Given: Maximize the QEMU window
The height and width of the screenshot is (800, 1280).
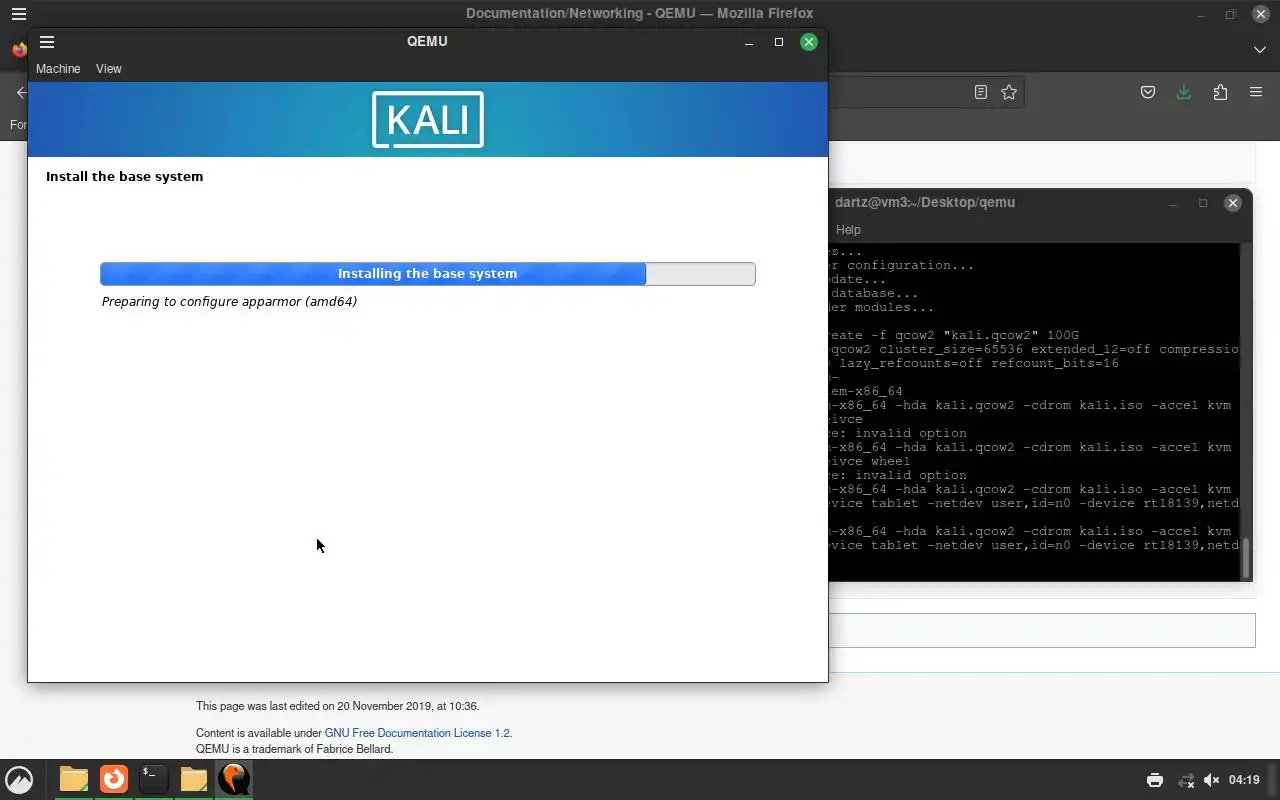Looking at the screenshot, I should [x=779, y=42].
